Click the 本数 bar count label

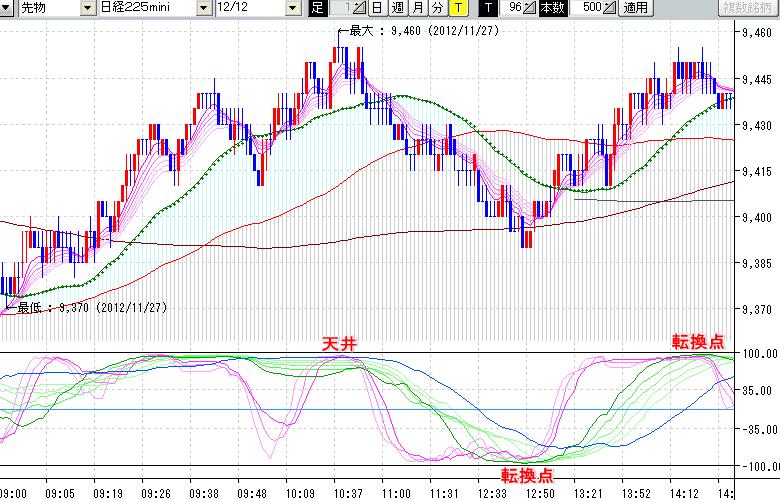click(552, 8)
